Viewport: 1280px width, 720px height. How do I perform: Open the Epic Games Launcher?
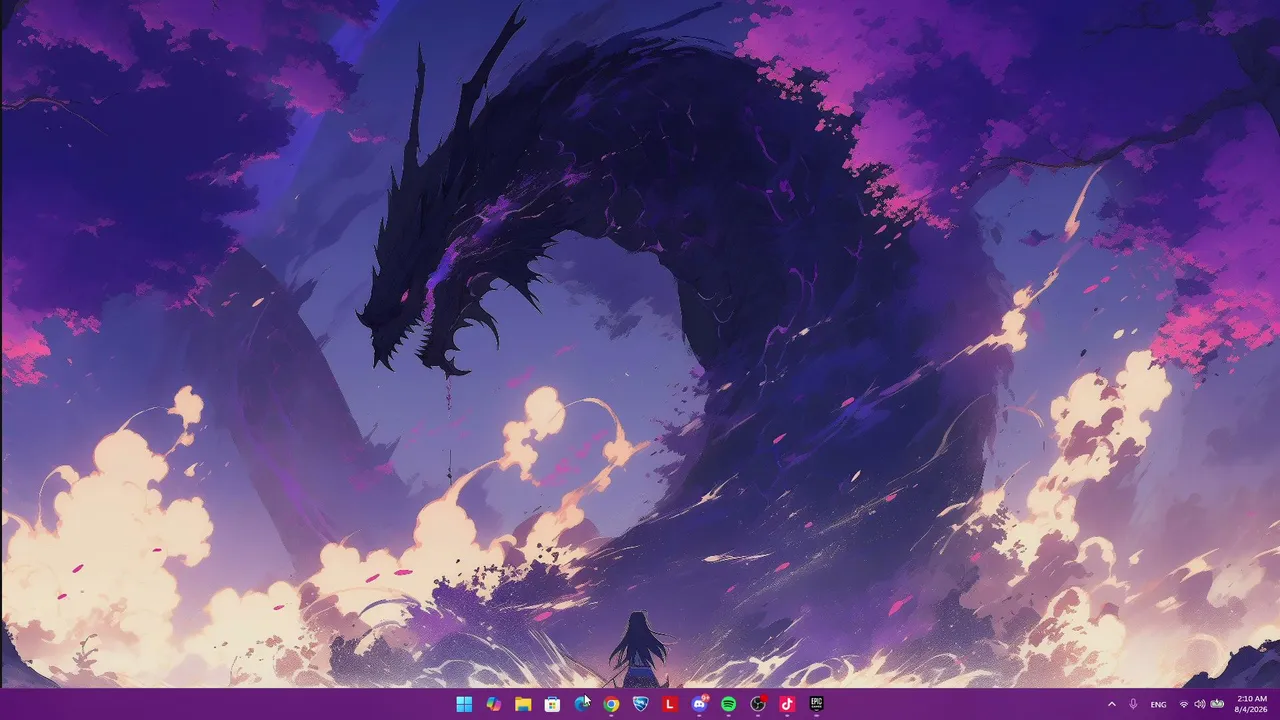816,704
